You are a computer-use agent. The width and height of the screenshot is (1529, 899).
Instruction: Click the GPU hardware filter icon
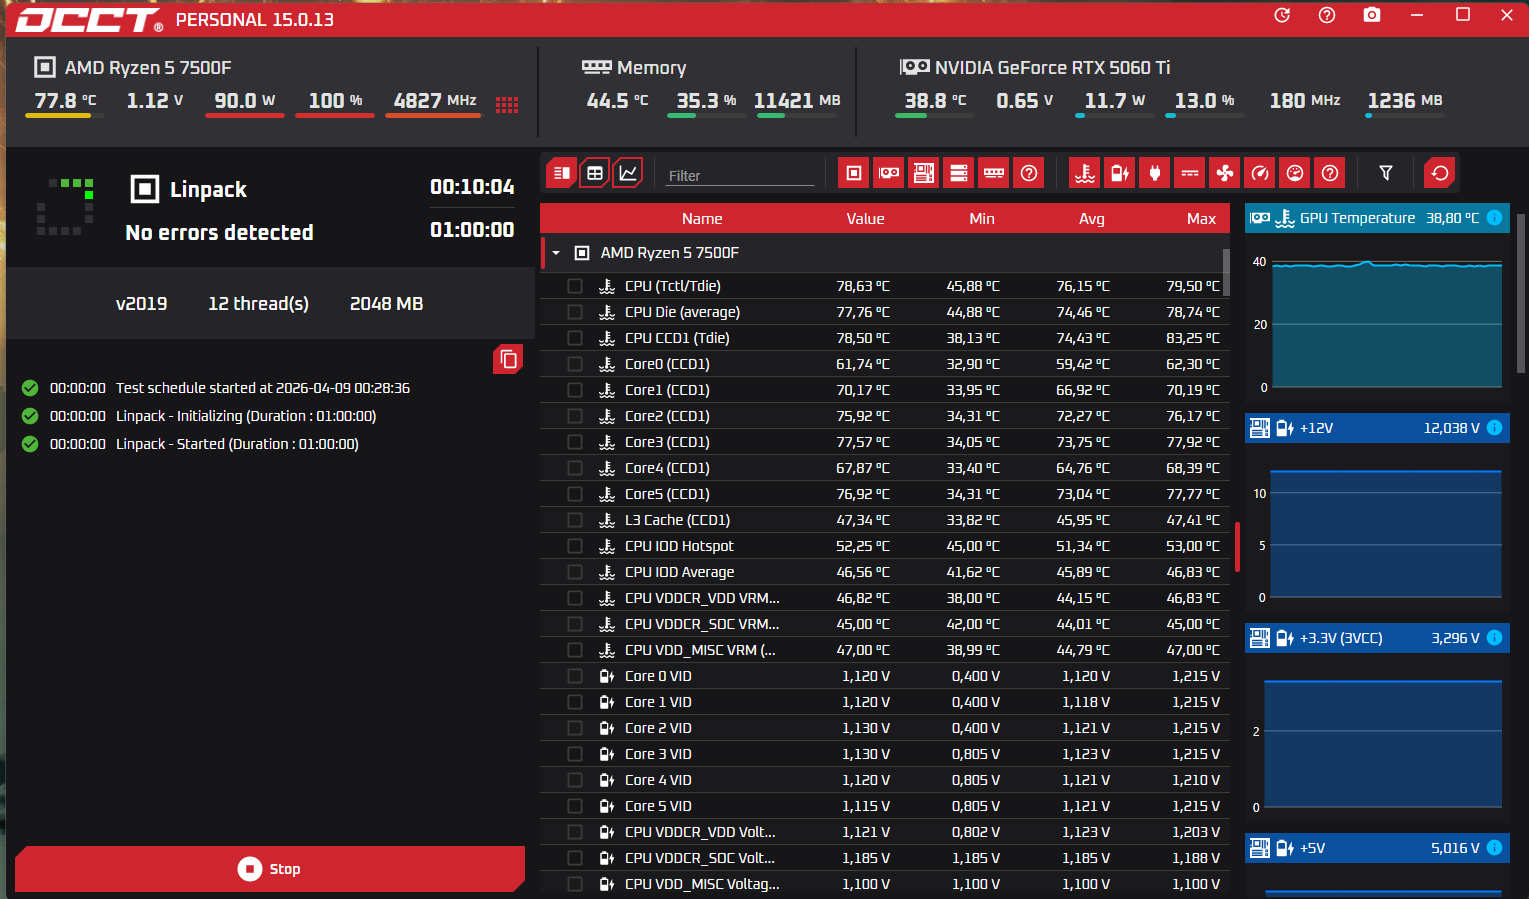(888, 173)
